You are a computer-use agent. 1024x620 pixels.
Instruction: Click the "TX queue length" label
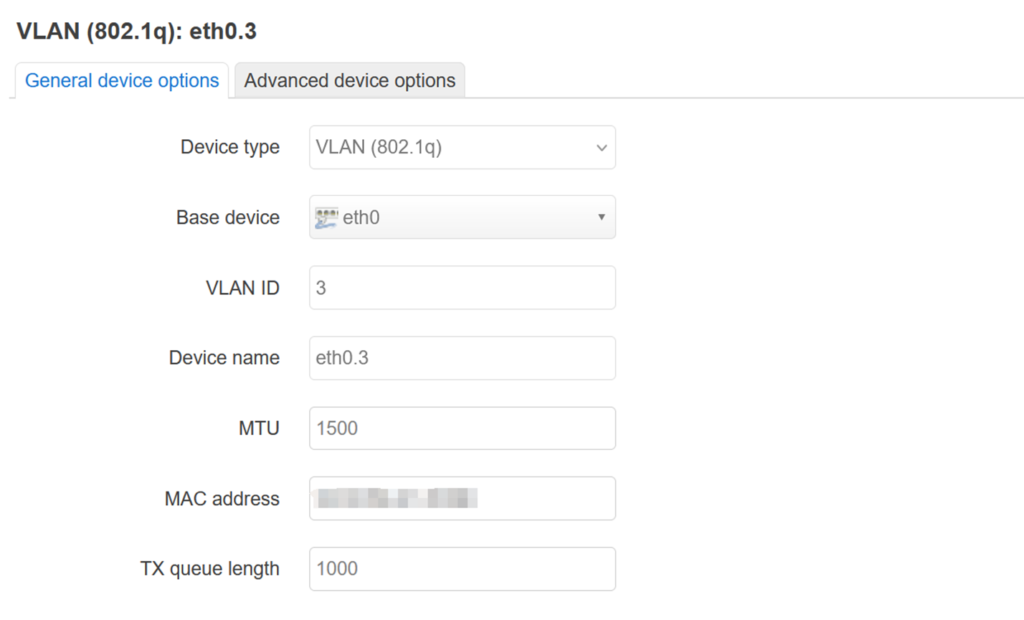tap(210, 569)
